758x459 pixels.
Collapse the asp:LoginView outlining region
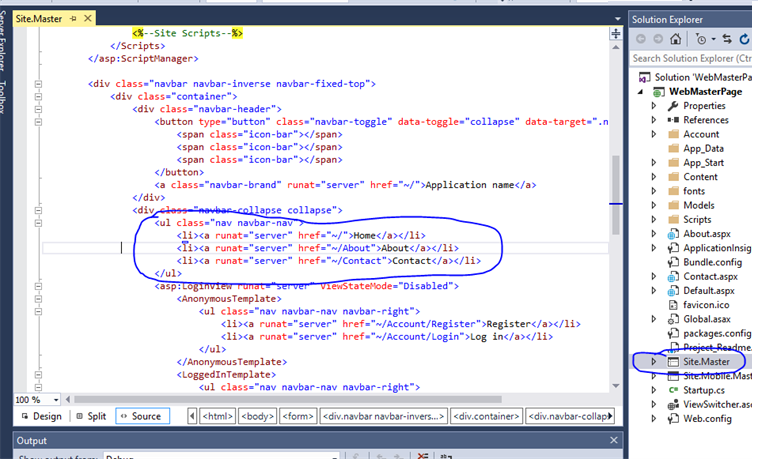[x=38, y=286]
